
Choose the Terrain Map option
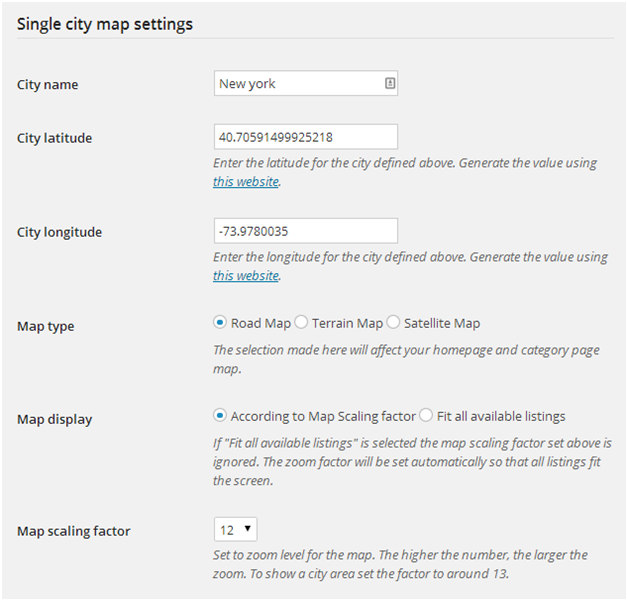tap(302, 323)
